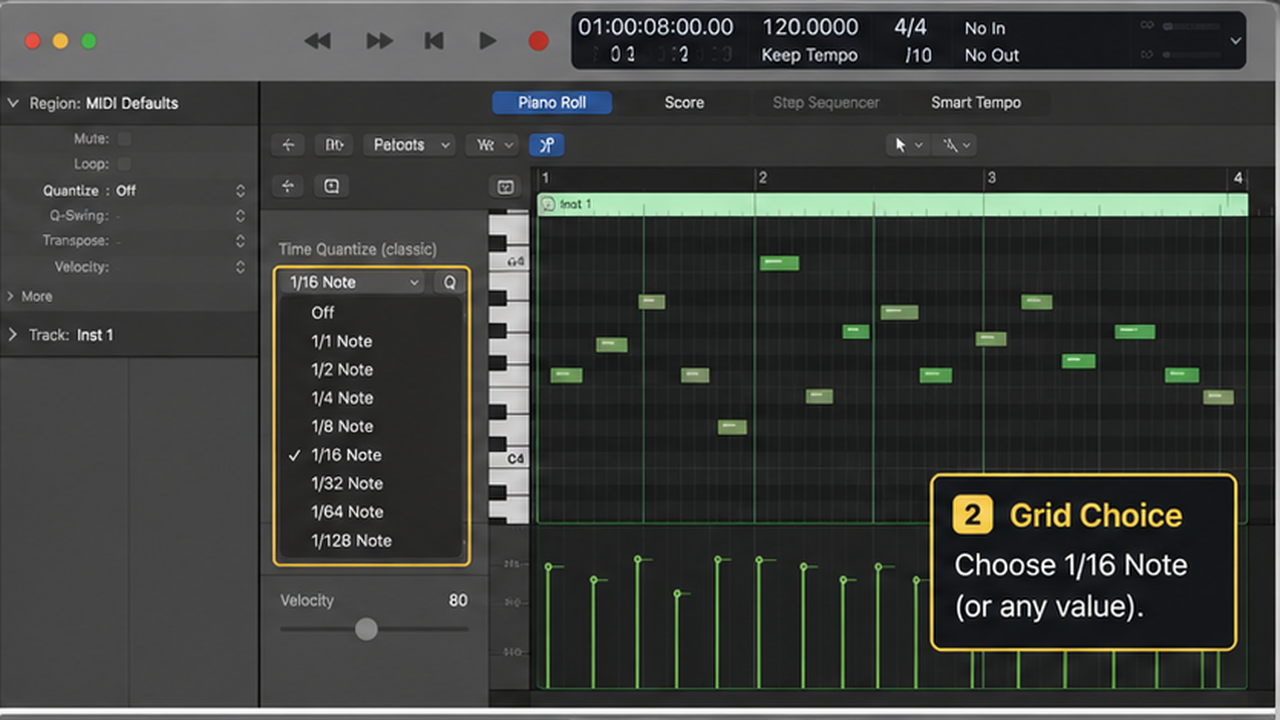Expand the LCD display chevron
1280x720 pixels.
1236,41
